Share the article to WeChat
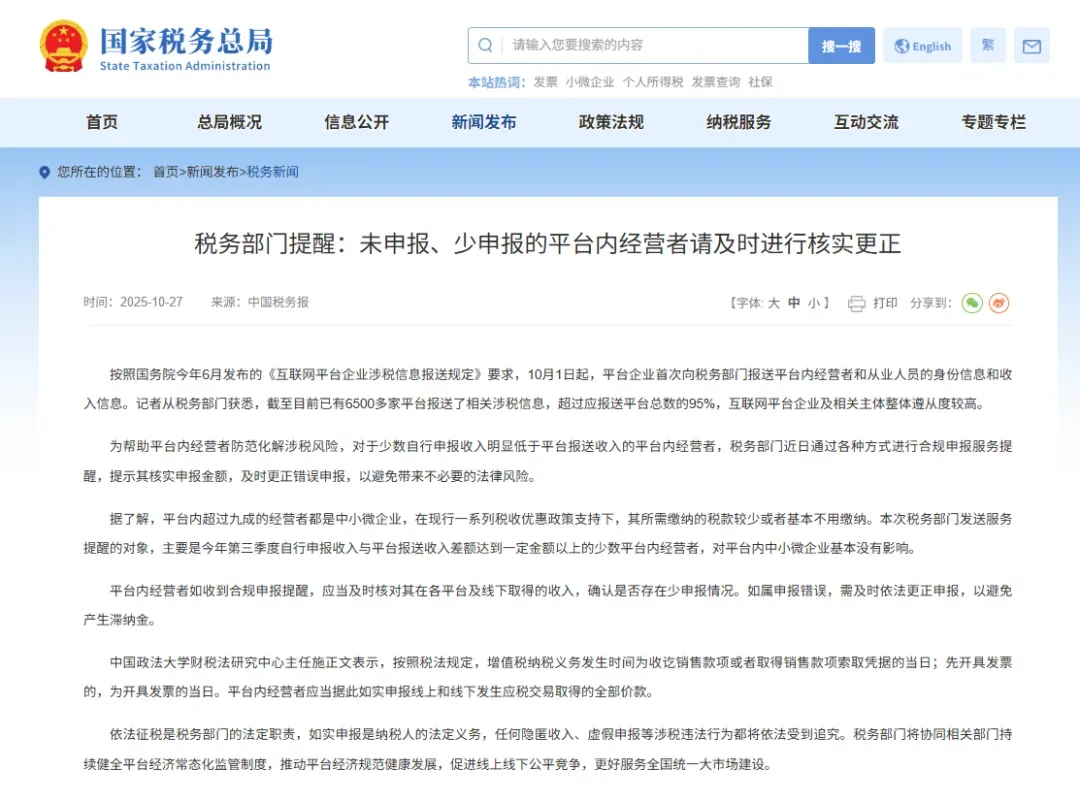The image size is (1080, 802). (971, 303)
